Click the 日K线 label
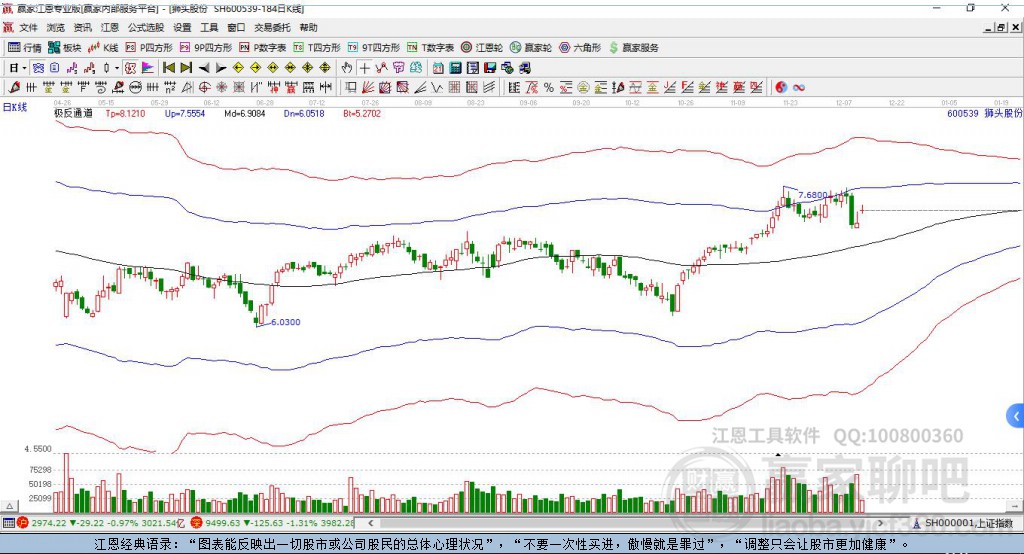1024x554 pixels. click(15, 107)
